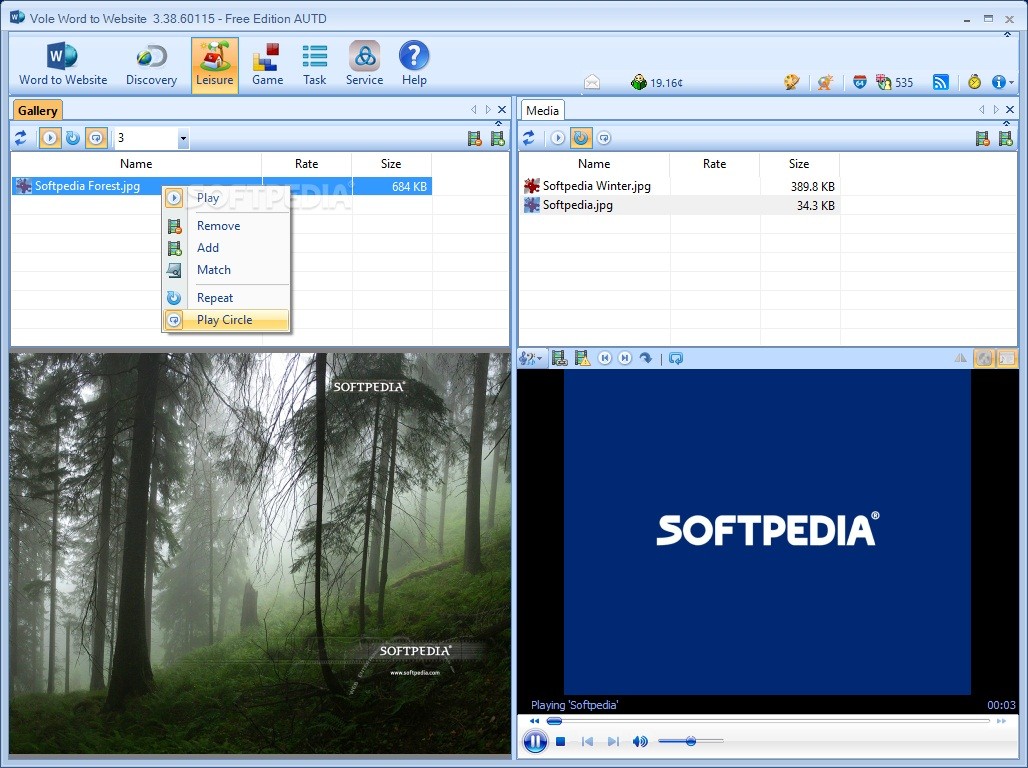Screen dimensions: 1028x768
Task: Select Softpedia Forest.jpg in Gallery list
Action: click(222, 186)
